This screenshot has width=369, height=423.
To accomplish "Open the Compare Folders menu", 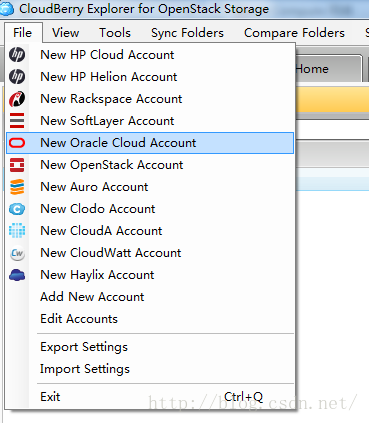I will [x=294, y=33].
